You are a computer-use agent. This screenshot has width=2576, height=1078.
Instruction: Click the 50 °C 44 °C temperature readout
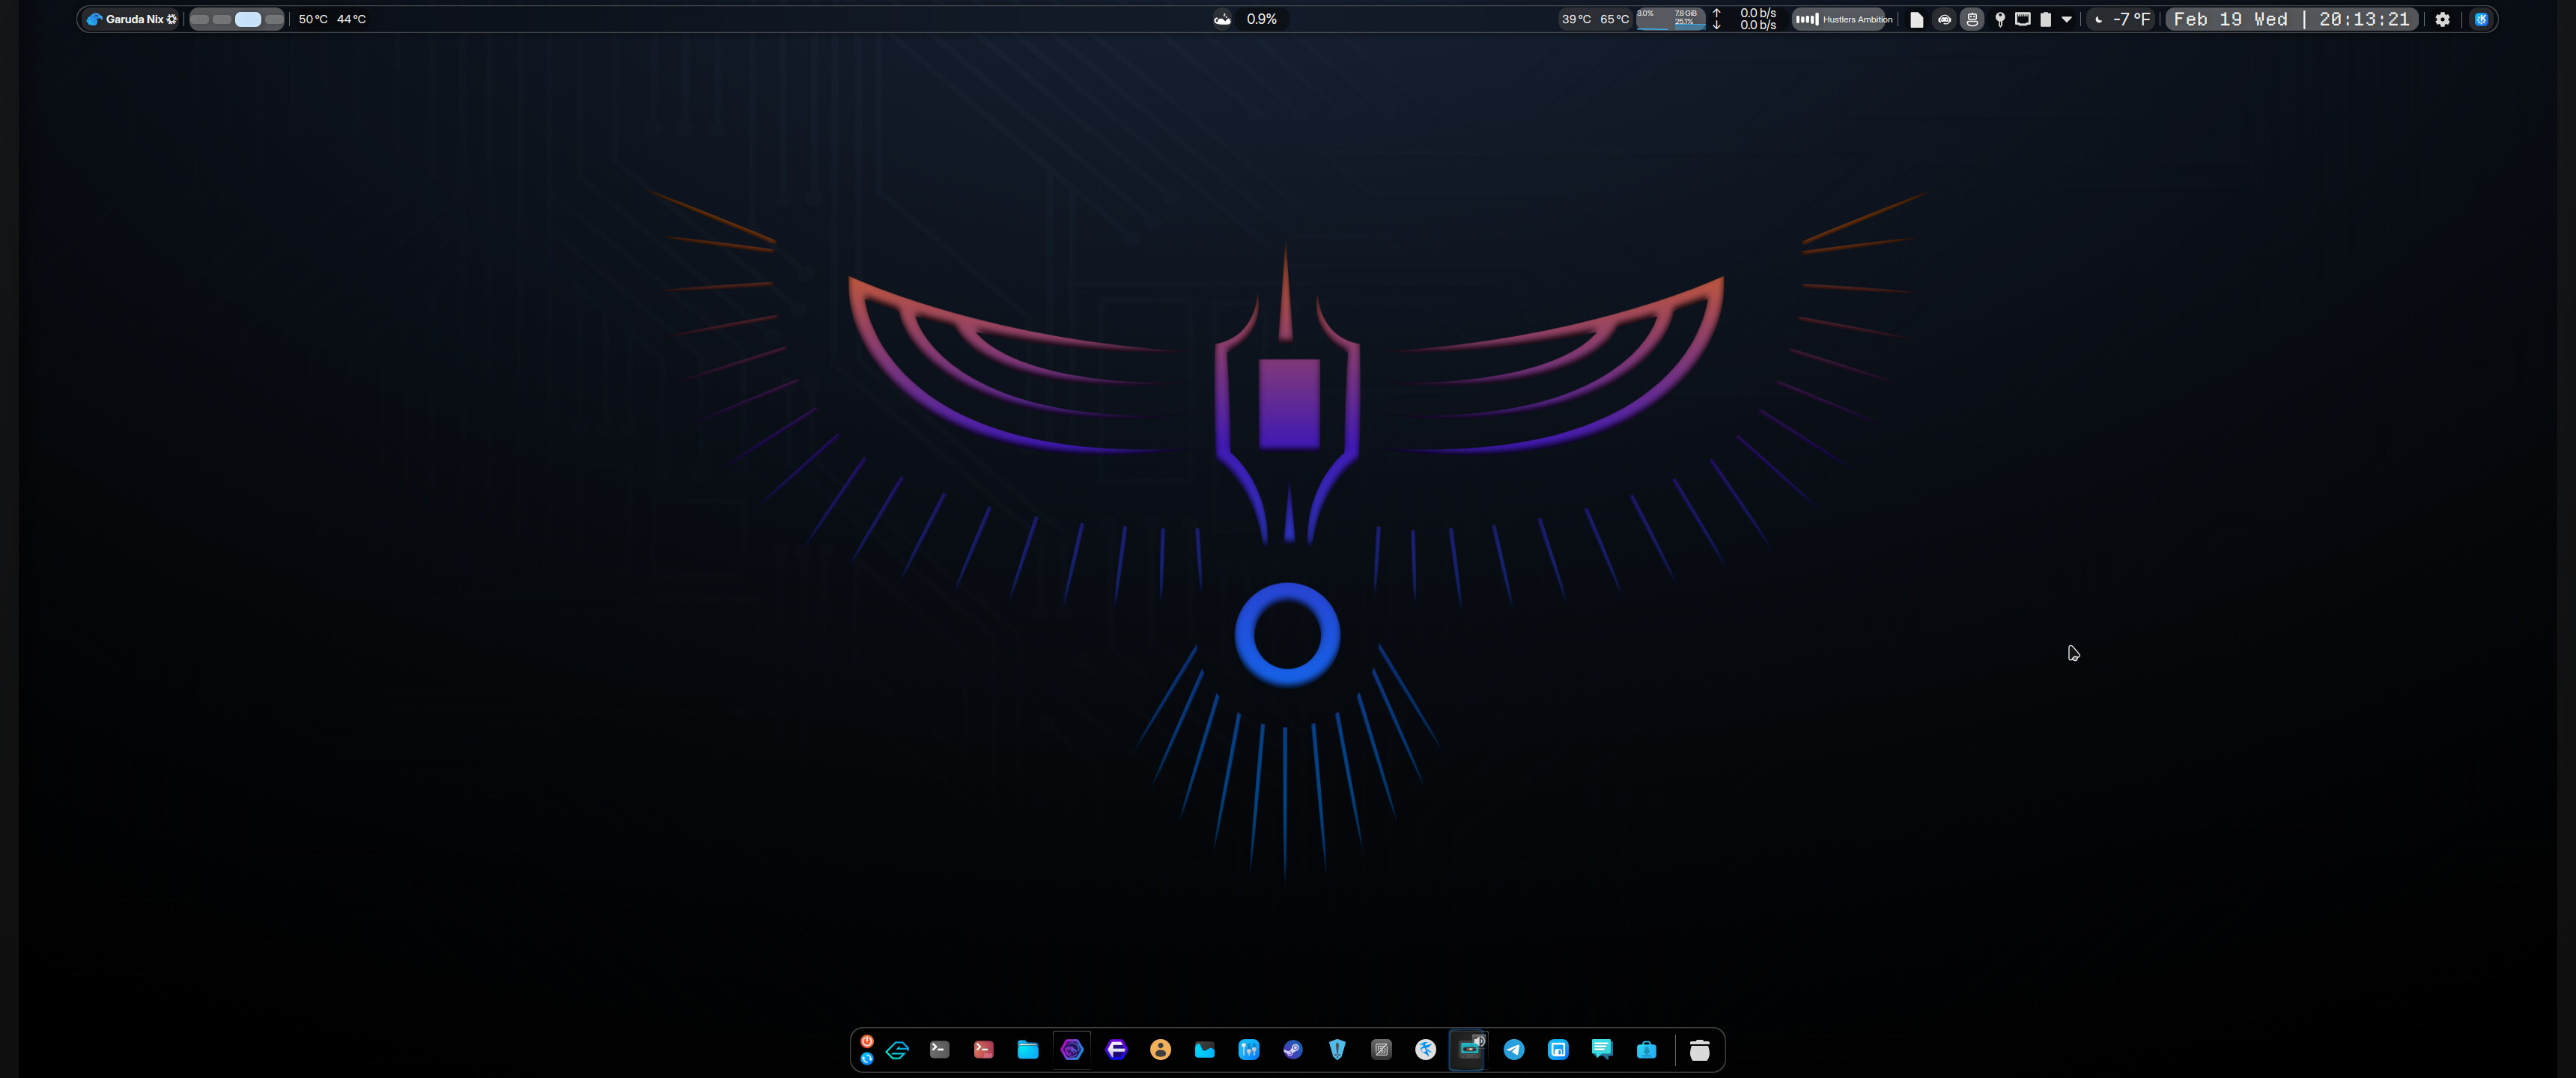[332, 19]
